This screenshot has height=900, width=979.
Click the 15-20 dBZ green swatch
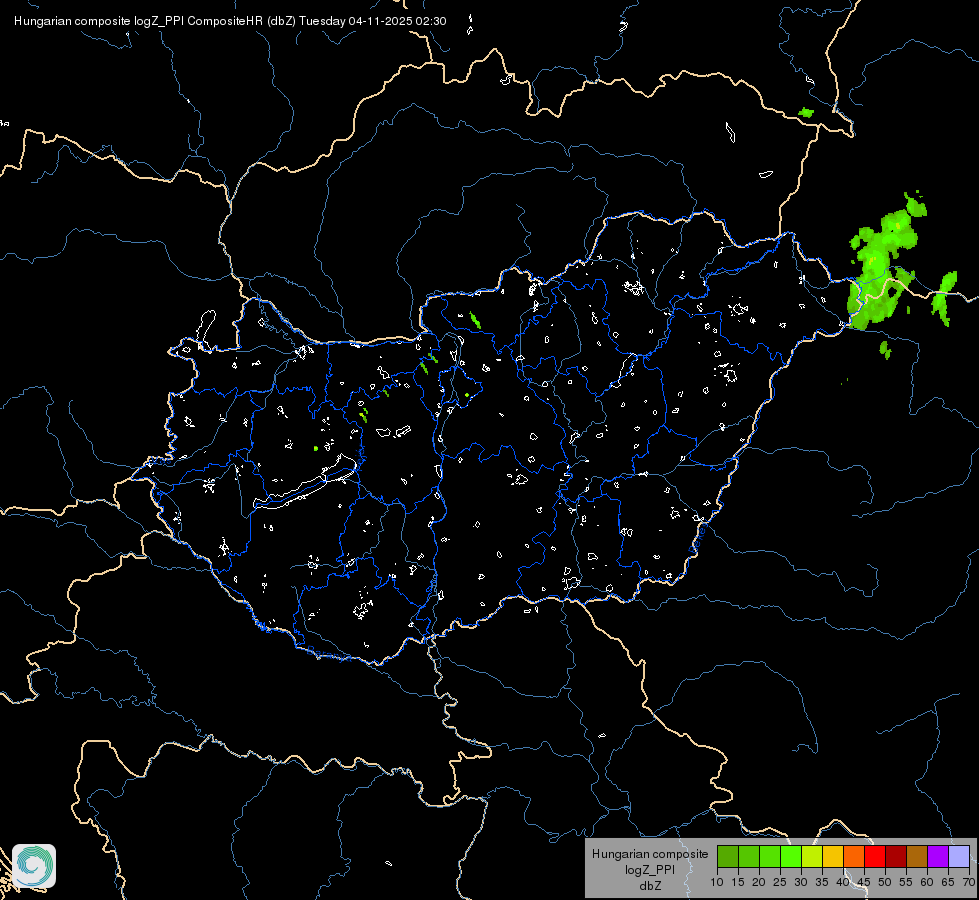749,856
